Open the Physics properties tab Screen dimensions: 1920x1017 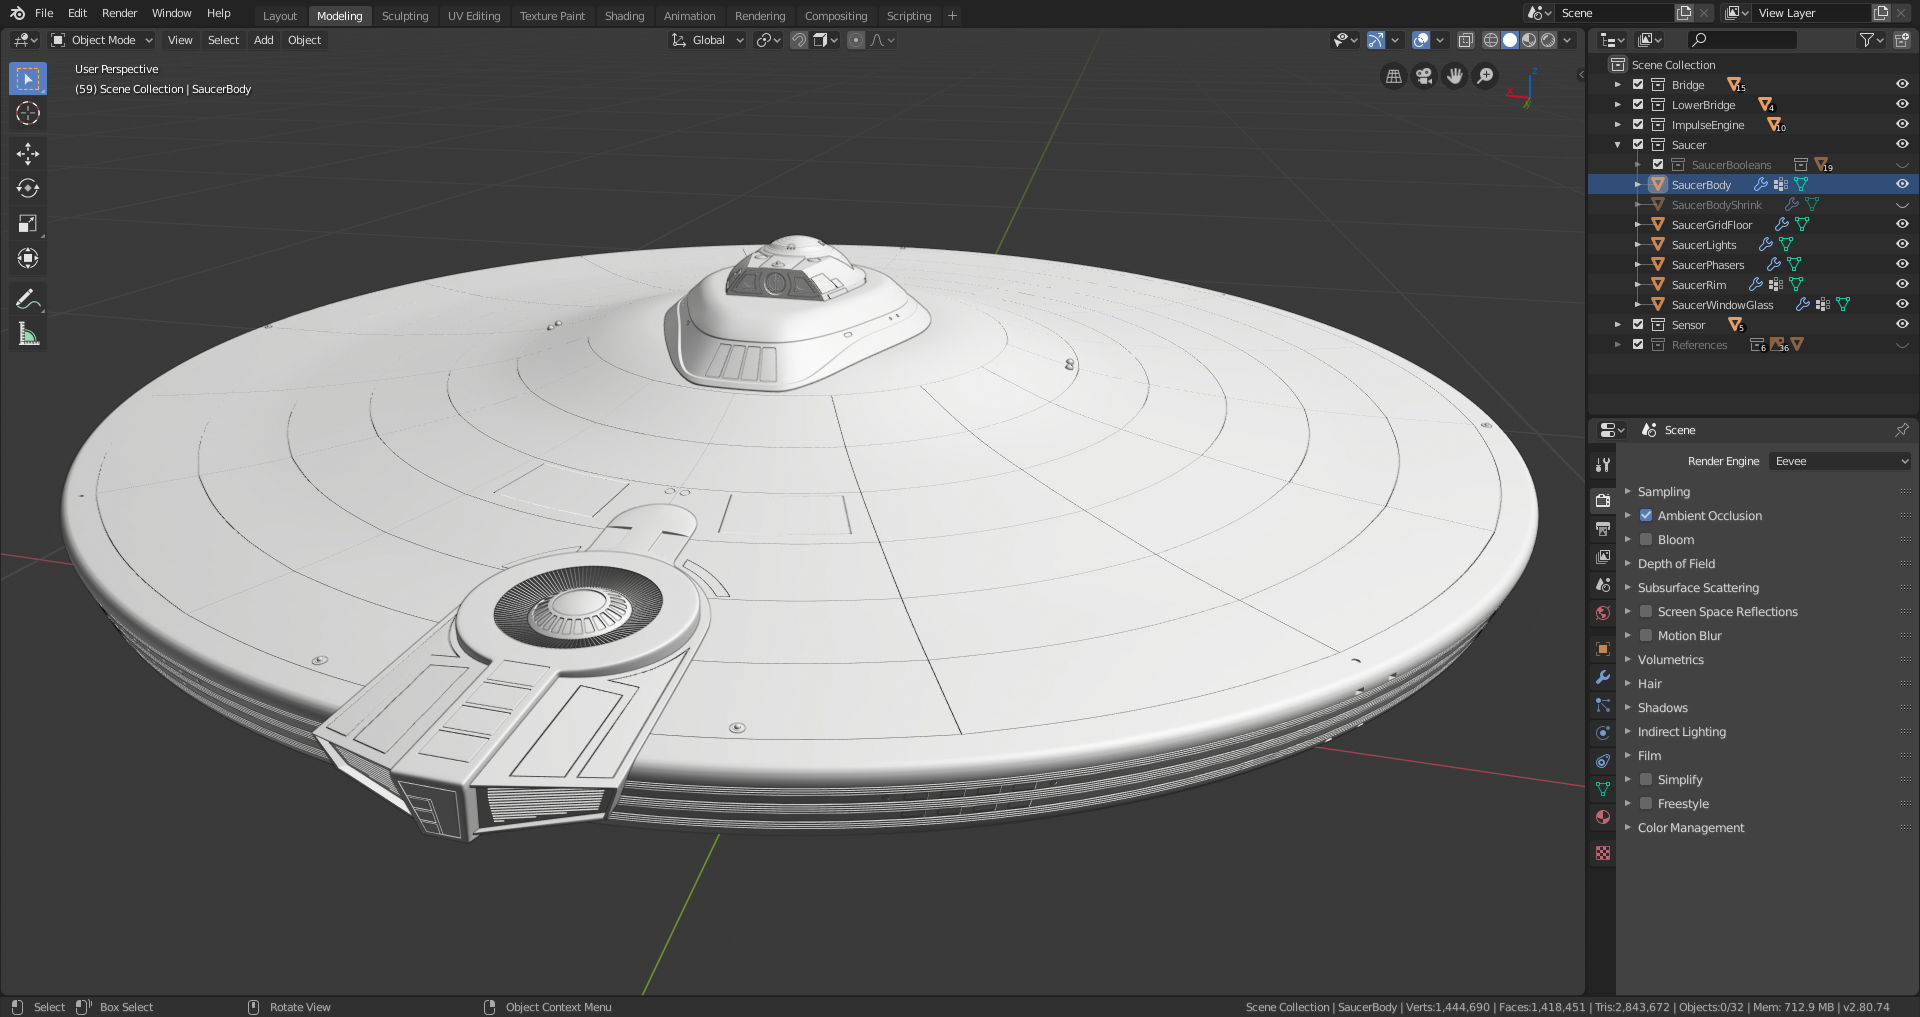[1603, 733]
